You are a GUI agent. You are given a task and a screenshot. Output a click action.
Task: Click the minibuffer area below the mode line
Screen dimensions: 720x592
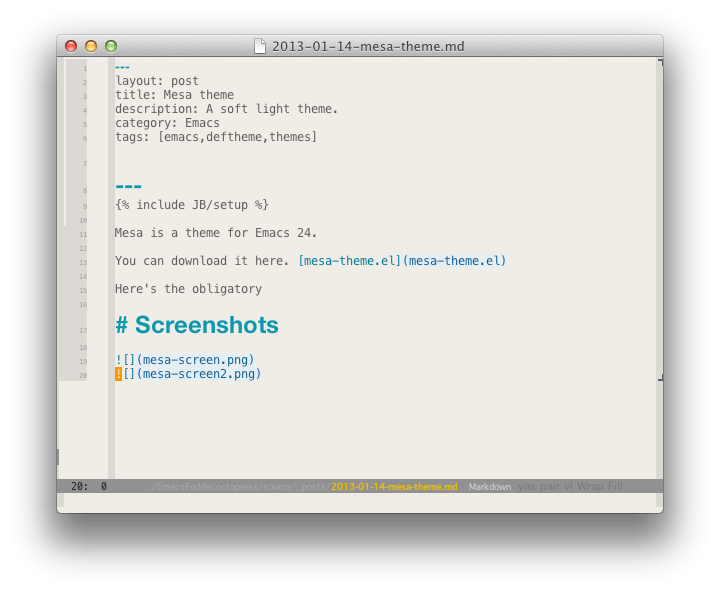click(x=360, y=501)
